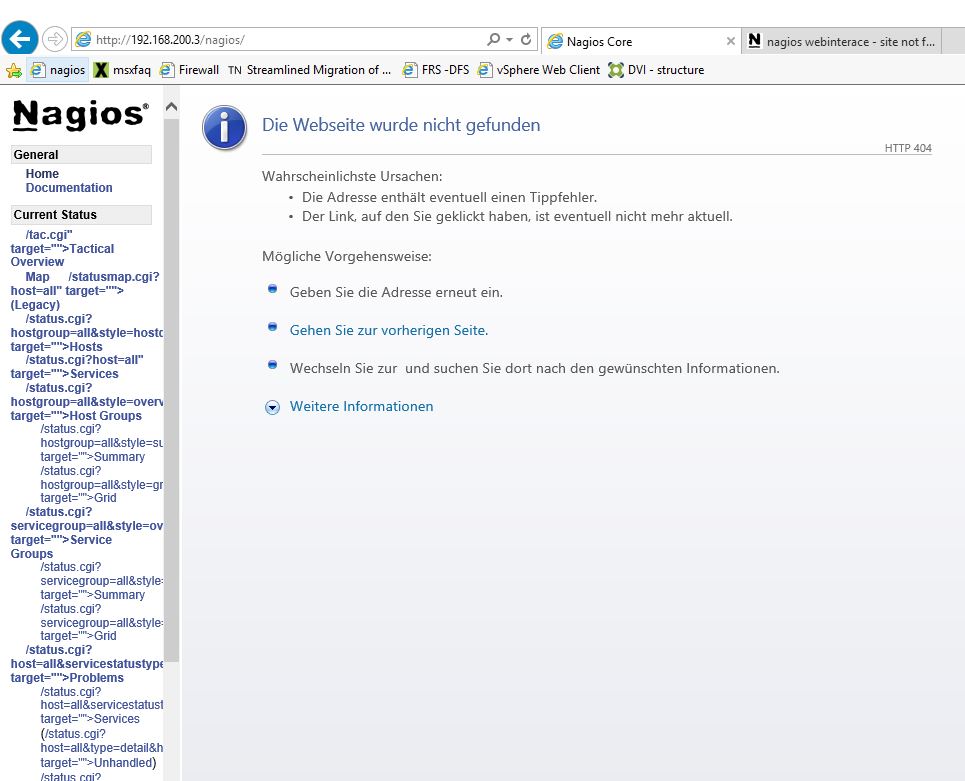Open the Home link under General
965x781 pixels.
pos(42,174)
